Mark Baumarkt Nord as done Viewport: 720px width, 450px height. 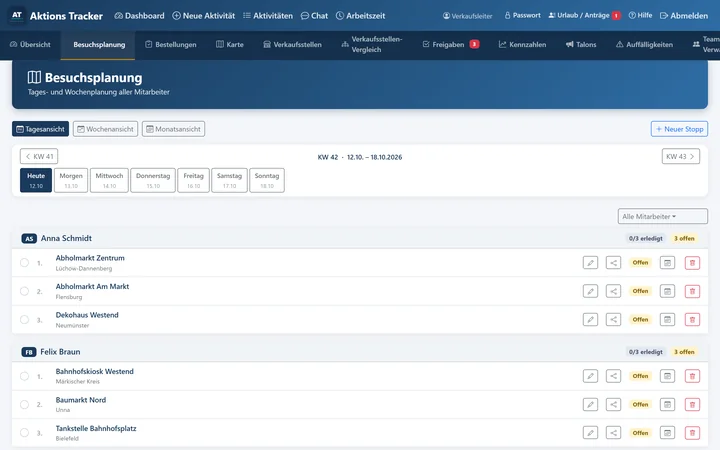[24, 405]
